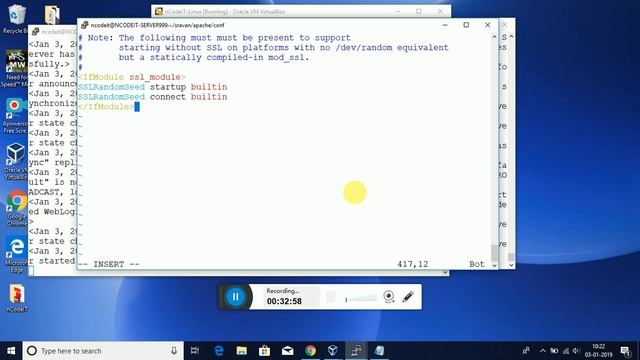Open the Need for Speed desktop shortcut
This screenshot has width=640, height=360.
click(16, 69)
